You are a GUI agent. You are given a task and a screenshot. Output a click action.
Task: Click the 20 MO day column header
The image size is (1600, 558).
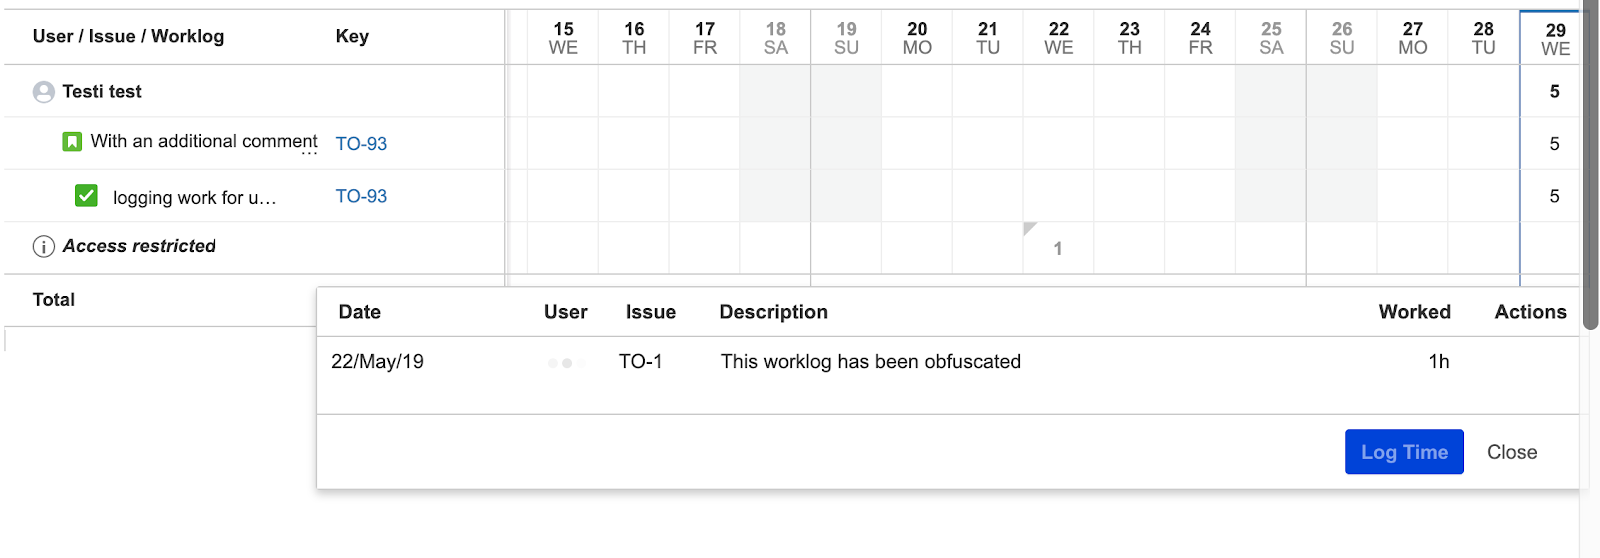pyautogui.click(x=917, y=38)
